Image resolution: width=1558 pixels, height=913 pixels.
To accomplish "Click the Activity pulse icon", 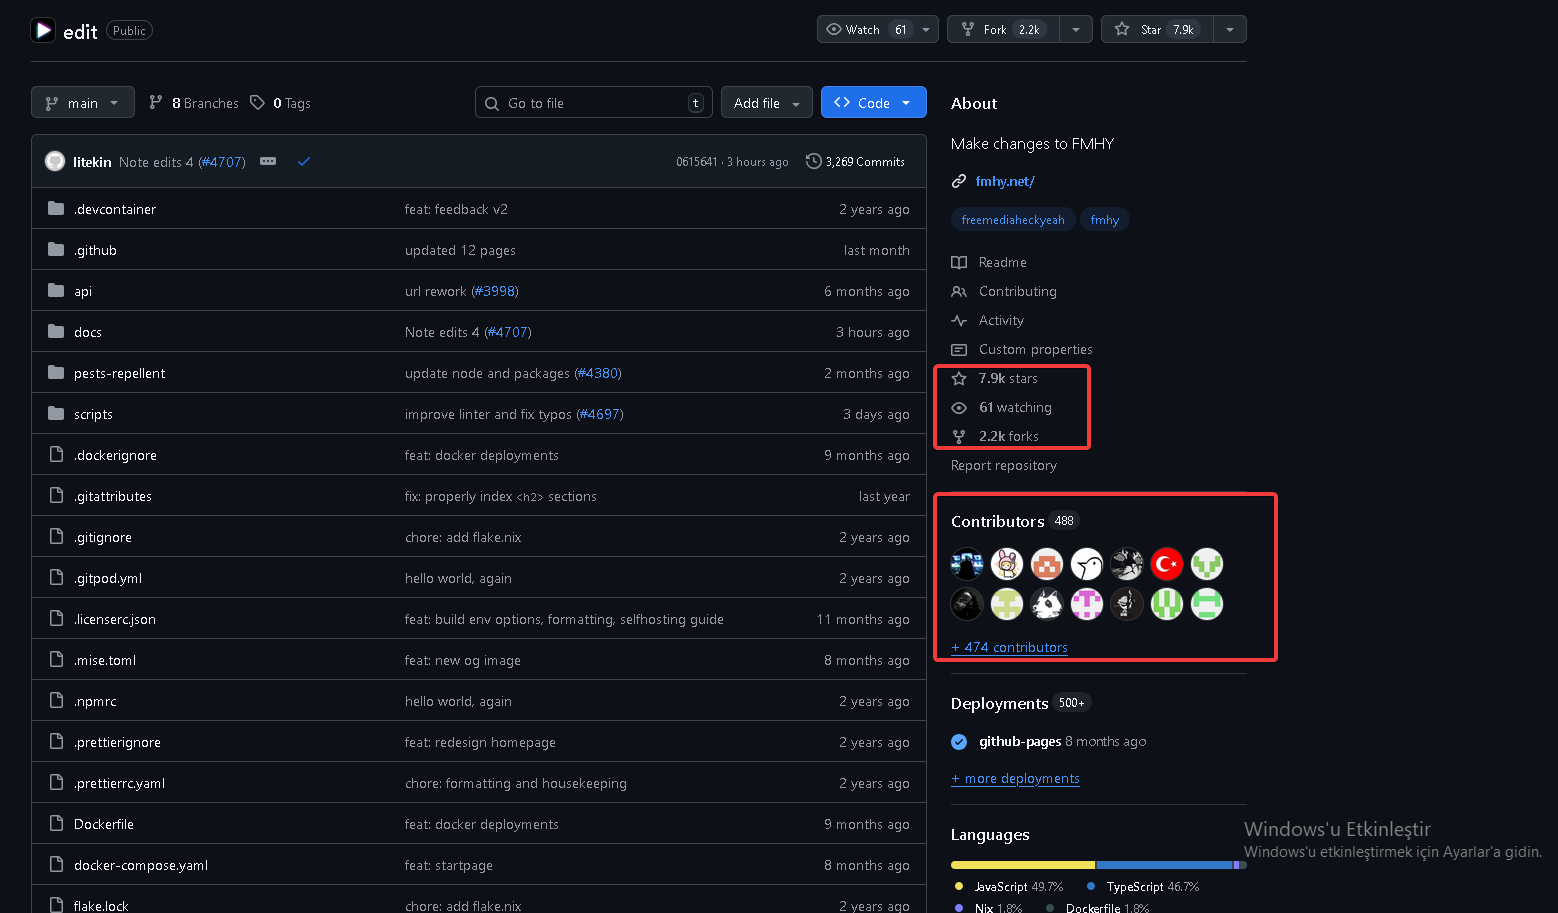I will [x=959, y=320].
